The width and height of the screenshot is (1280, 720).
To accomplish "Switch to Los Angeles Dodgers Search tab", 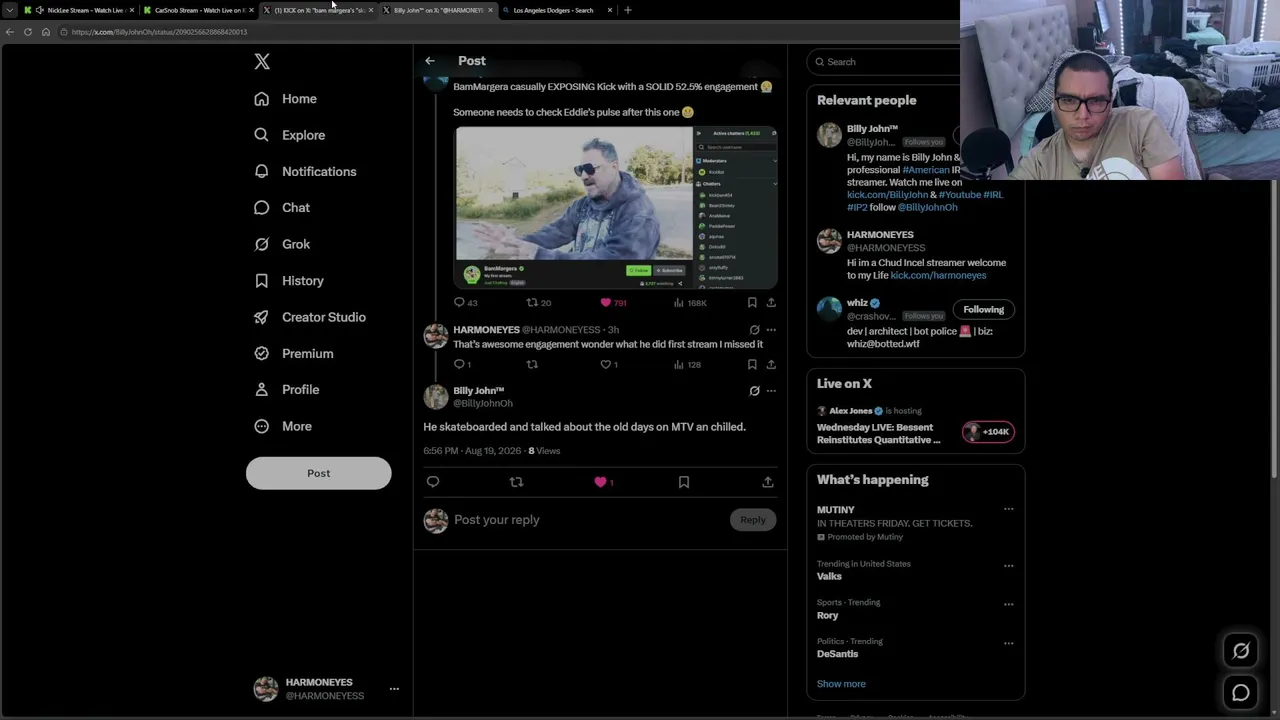I will click(557, 10).
